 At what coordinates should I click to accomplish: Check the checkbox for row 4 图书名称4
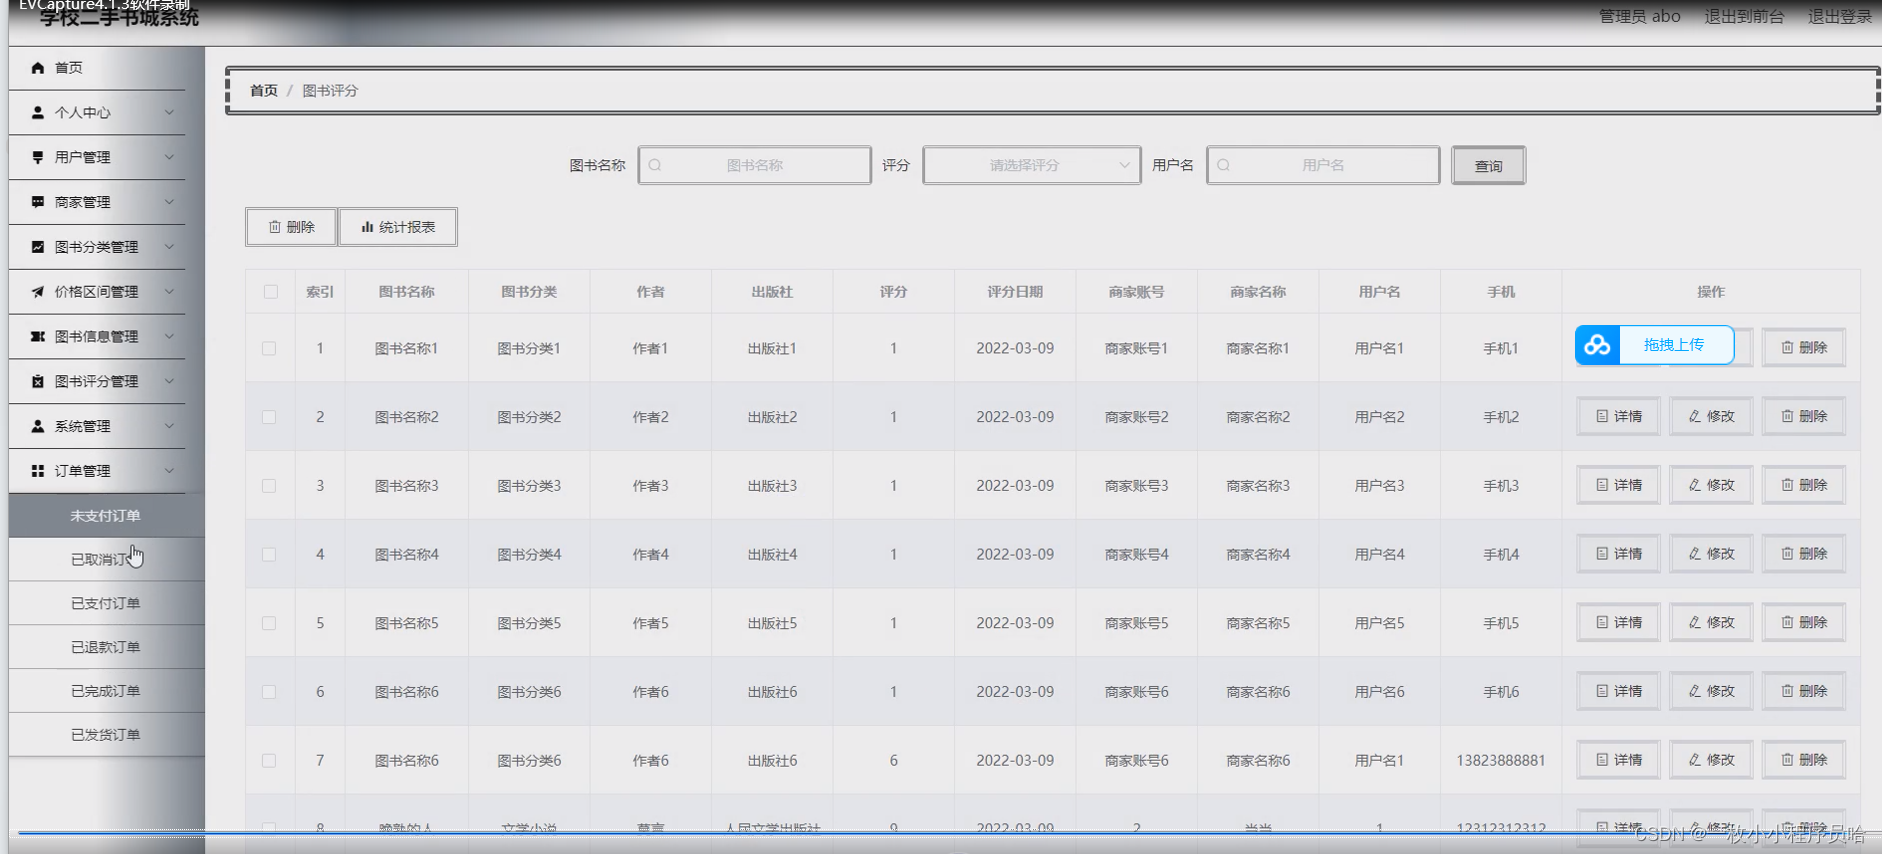pyautogui.click(x=269, y=554)
